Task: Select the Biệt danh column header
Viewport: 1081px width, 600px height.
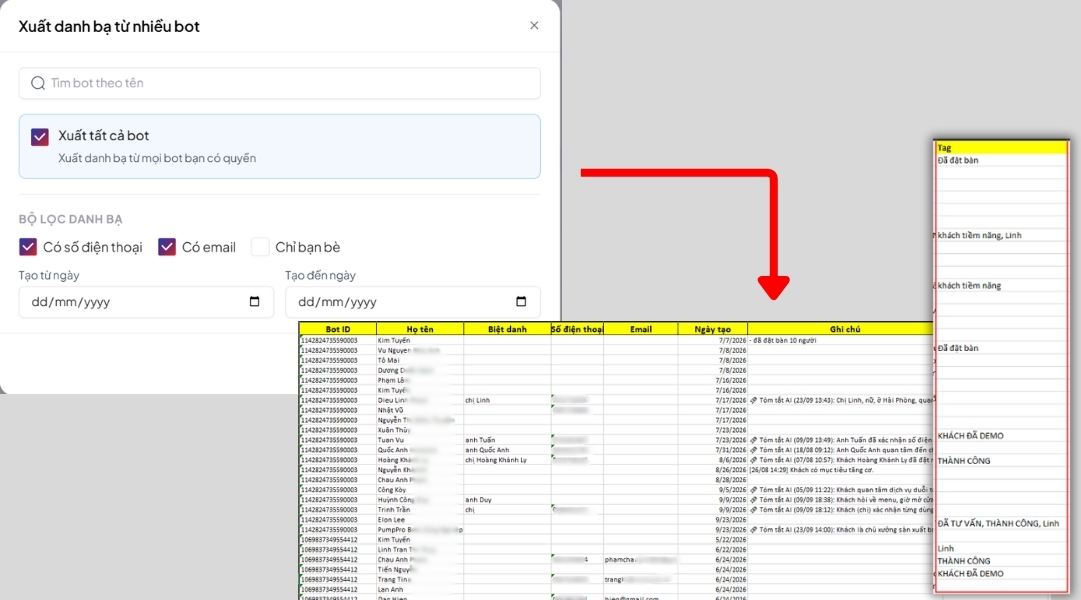Action: pos(507,329)
